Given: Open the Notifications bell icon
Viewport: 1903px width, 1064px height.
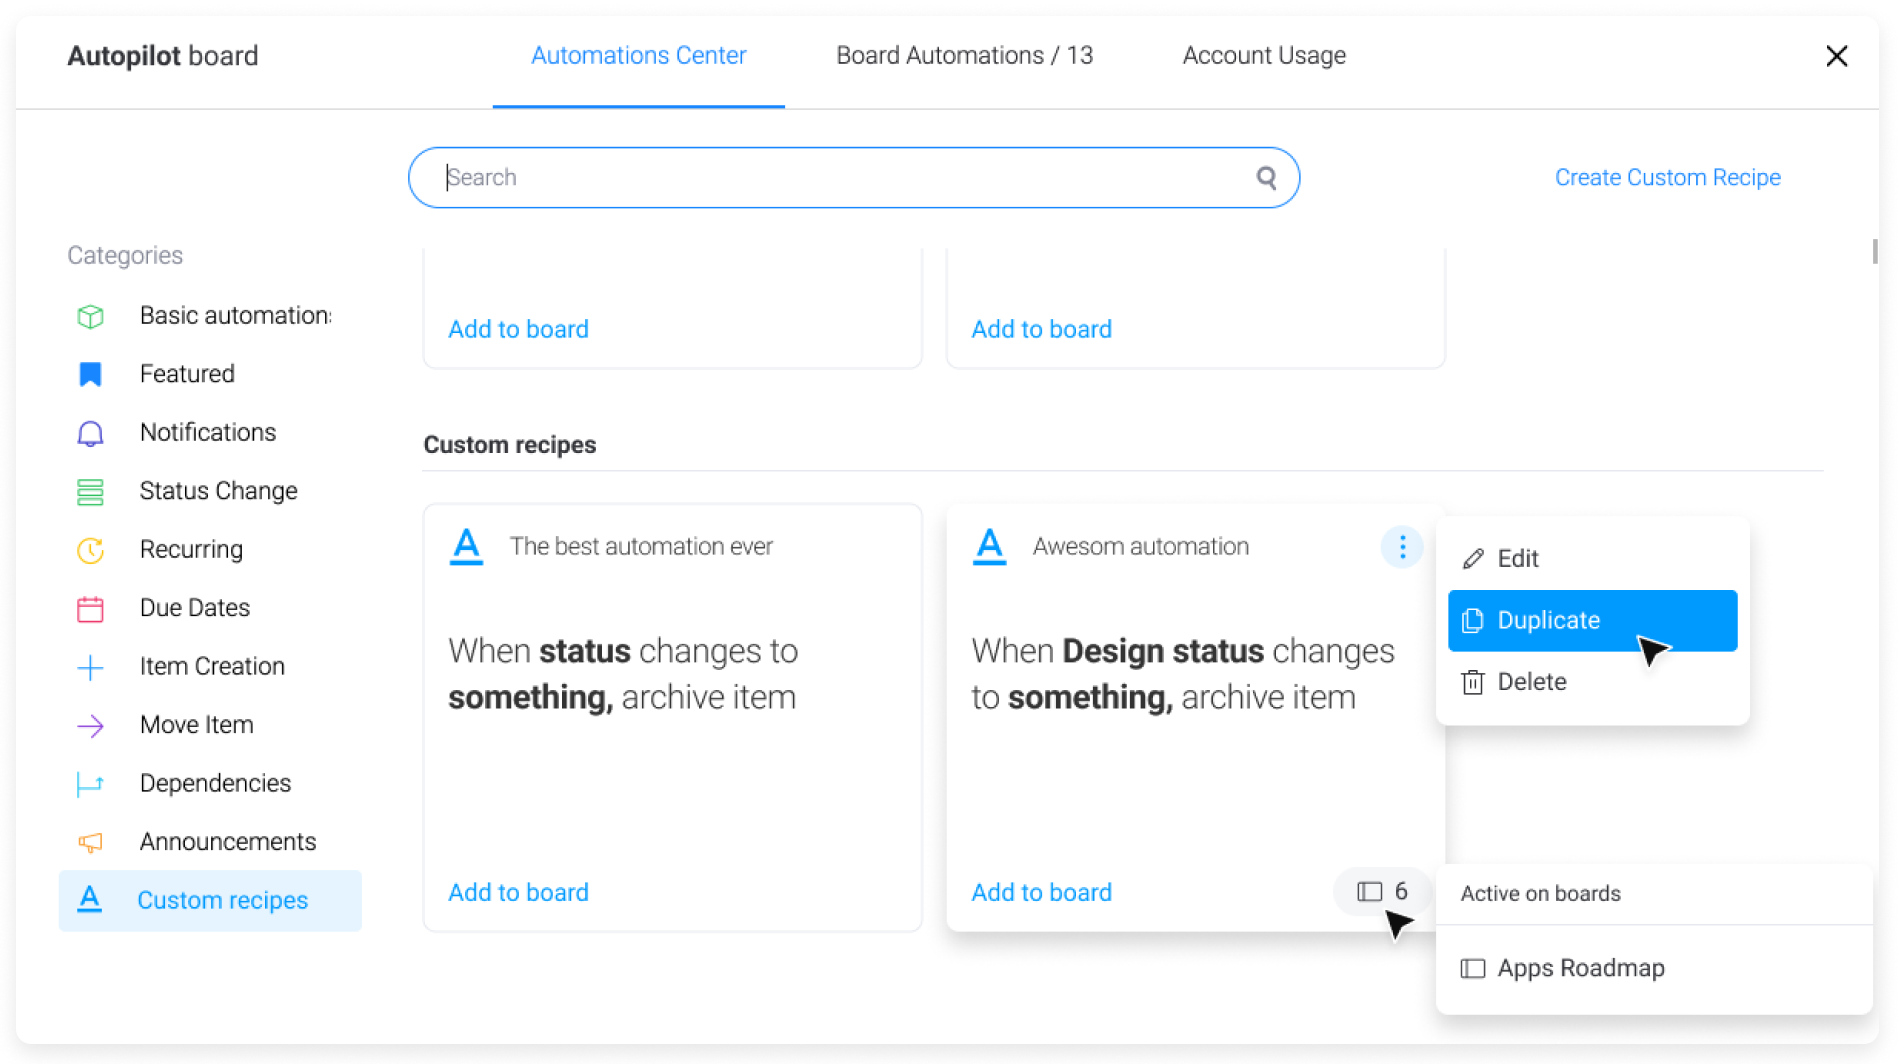Looking at the screenshot, I should [91, 432].
